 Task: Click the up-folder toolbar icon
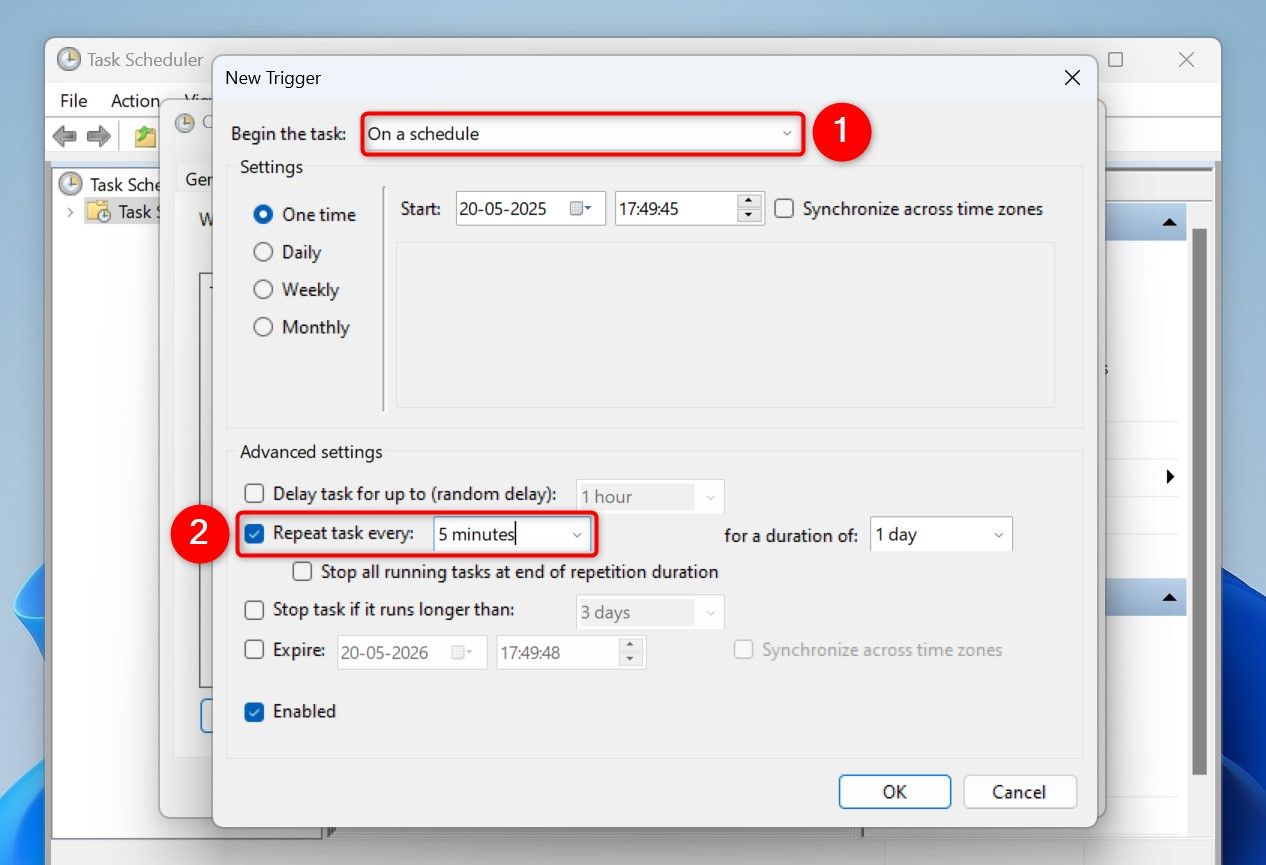146,136
